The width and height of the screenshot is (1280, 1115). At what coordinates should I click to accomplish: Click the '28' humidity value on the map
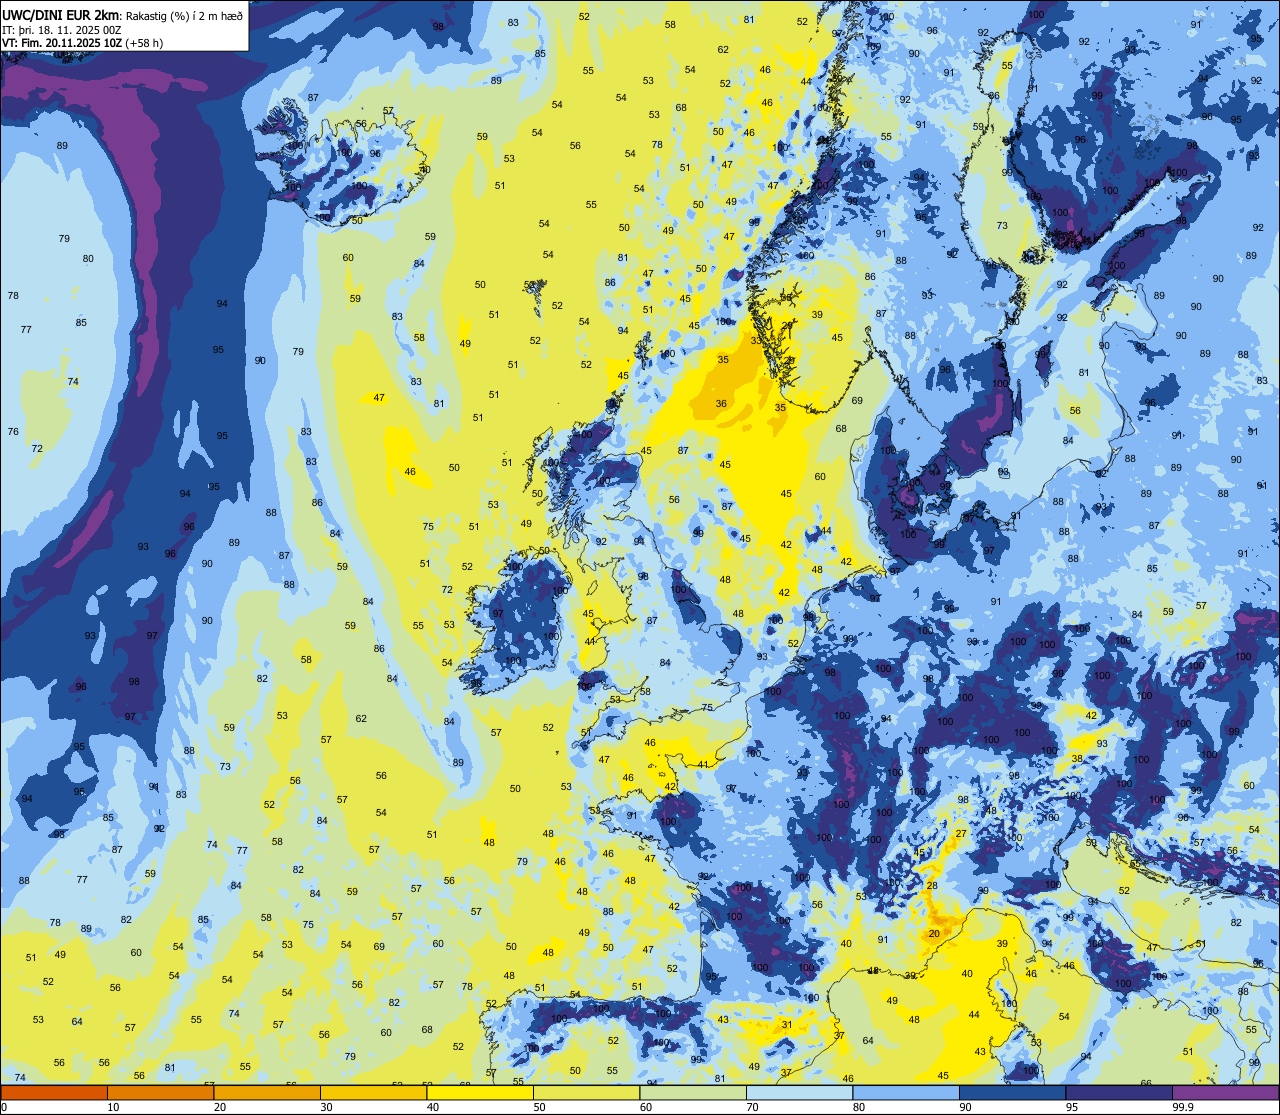point(931,885)
